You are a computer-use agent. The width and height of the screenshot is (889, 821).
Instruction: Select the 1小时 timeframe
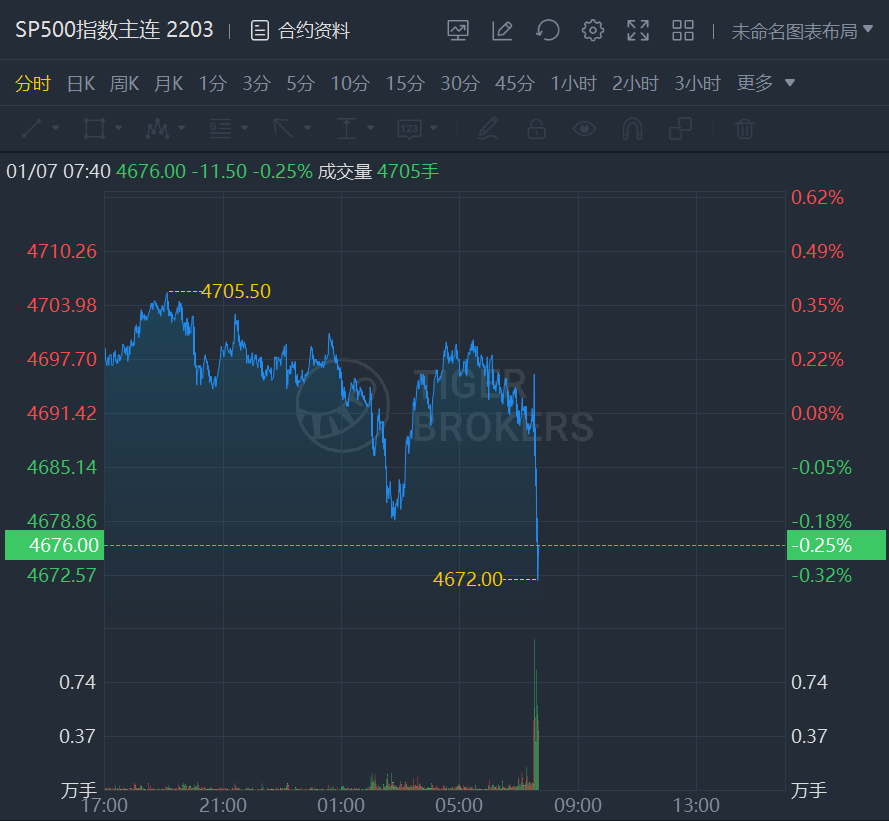[x=573, y=83]
